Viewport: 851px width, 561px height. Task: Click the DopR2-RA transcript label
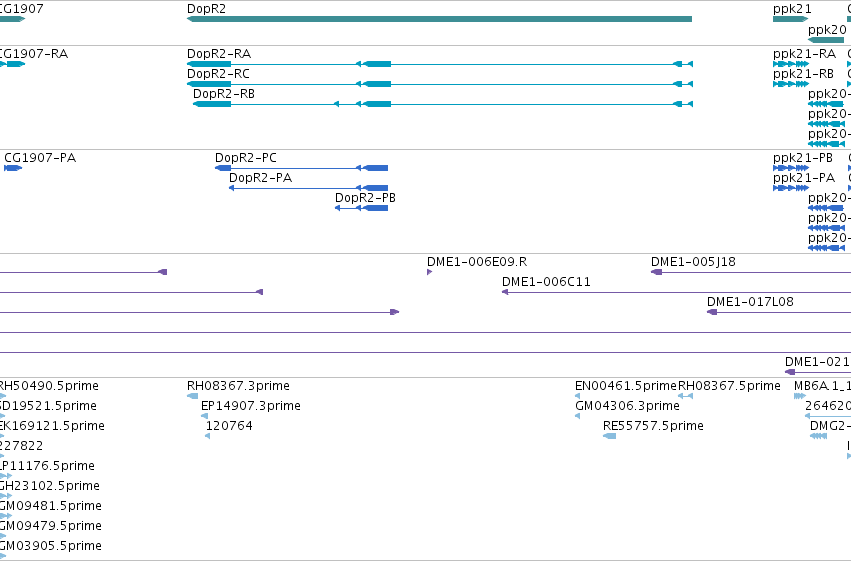click(219, 54)
